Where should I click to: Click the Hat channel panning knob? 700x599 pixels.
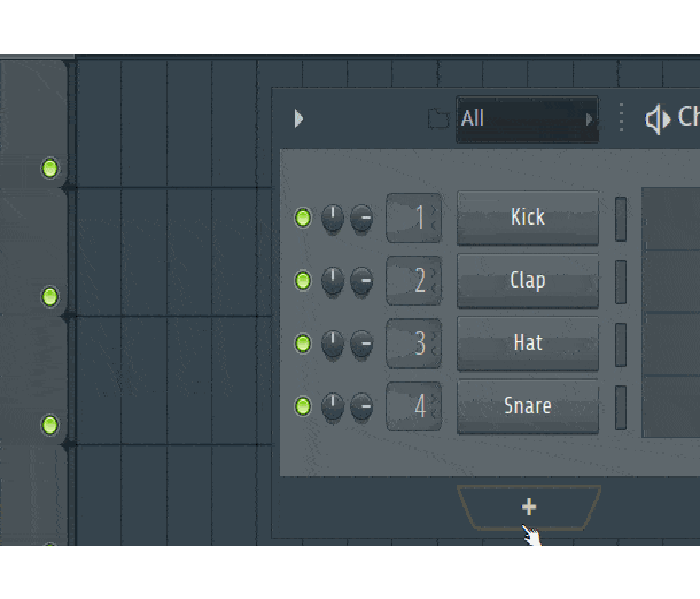(x=333, y=344)
